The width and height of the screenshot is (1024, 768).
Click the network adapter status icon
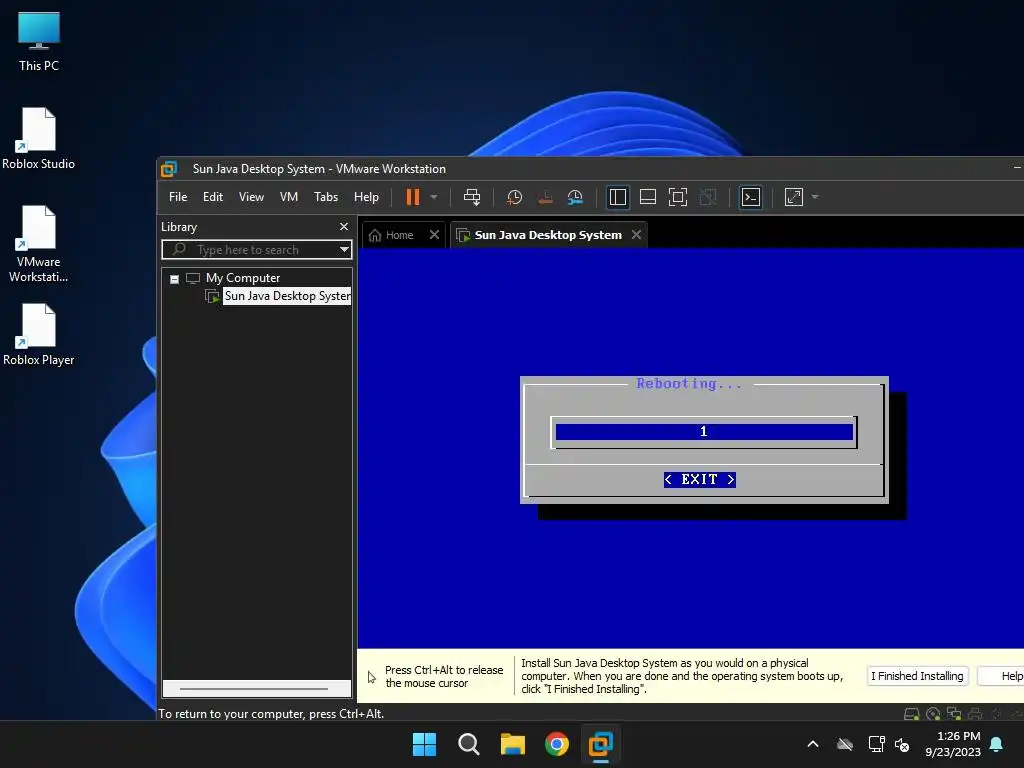click(954, 714)
